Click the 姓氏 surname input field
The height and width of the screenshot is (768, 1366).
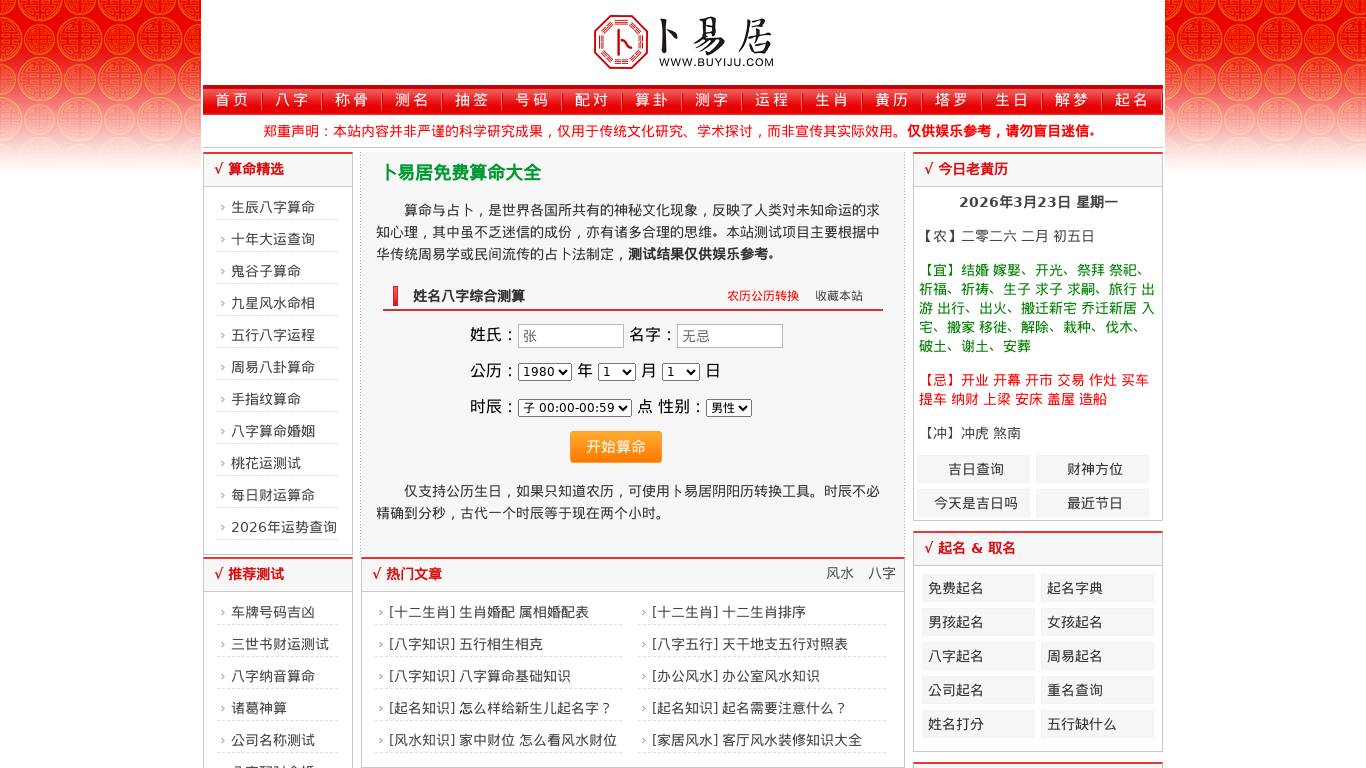point(571,336)
